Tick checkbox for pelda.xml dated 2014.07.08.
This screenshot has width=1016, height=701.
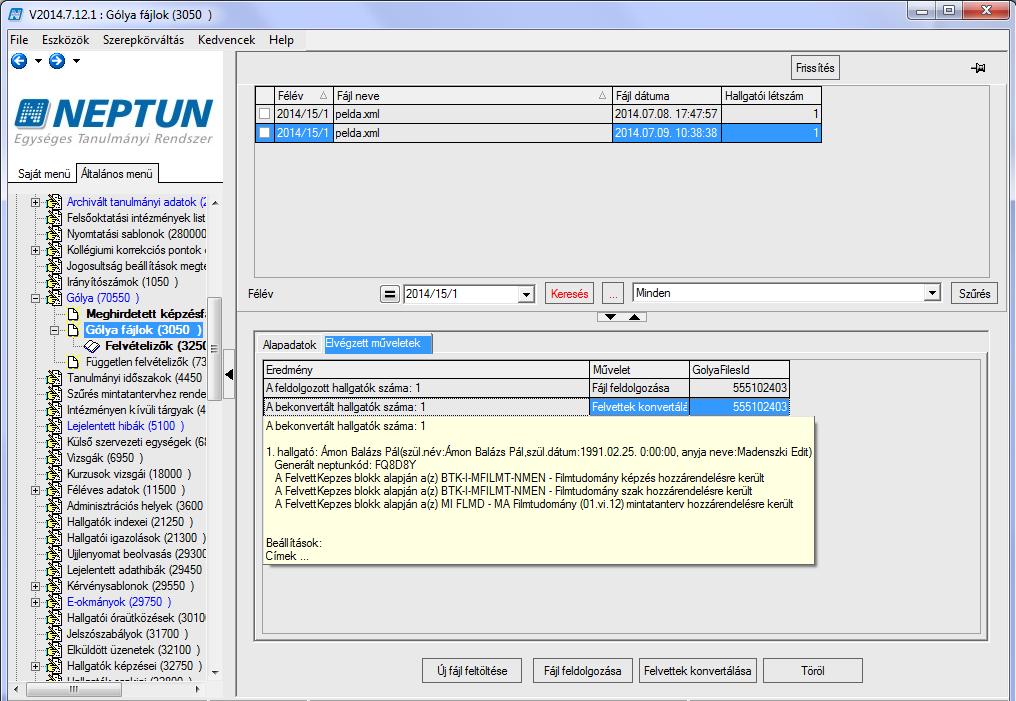click(x=264, y=114)
